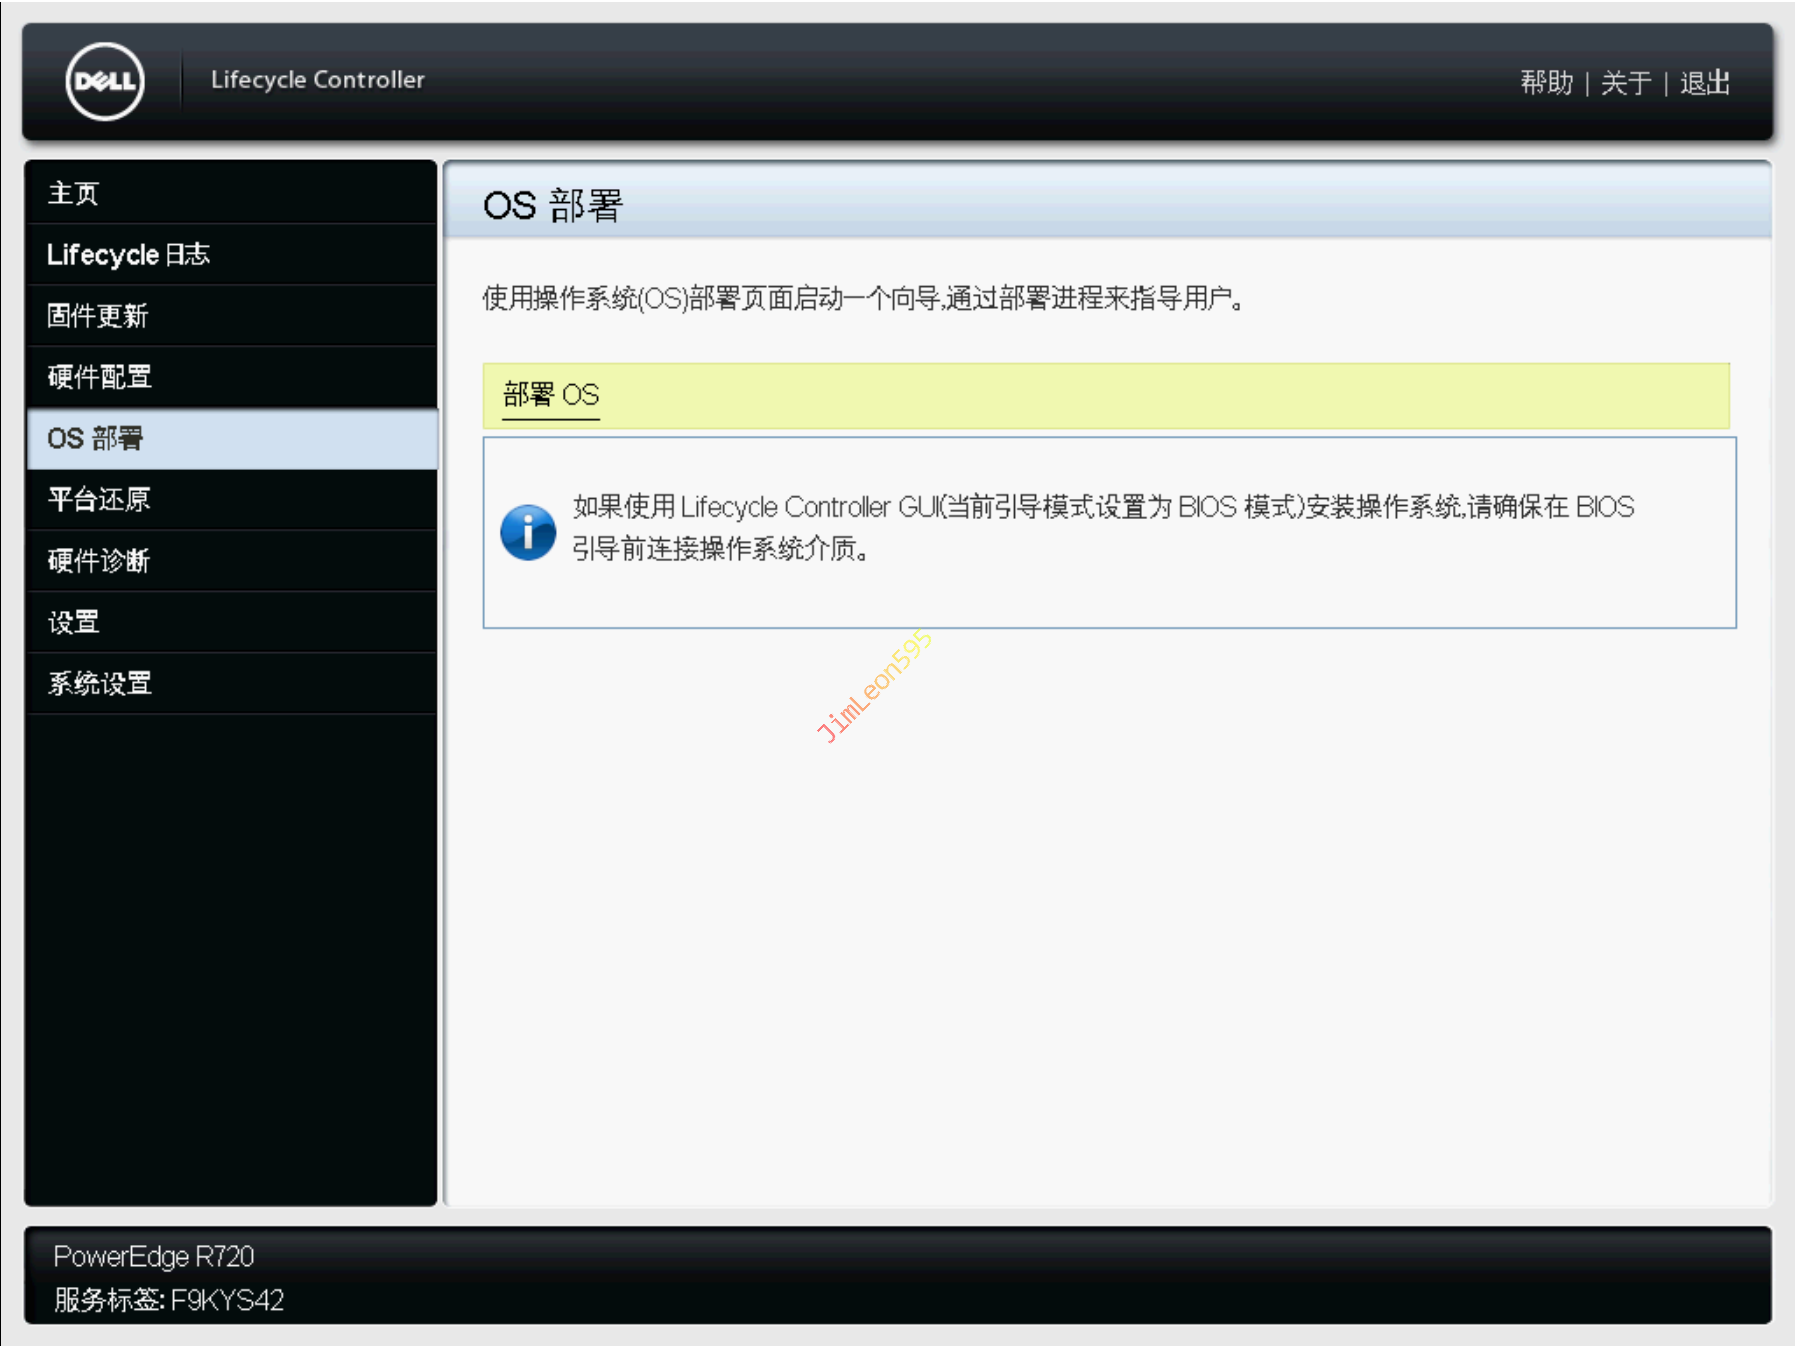Open 设置 in the sidebar
The height and width of the screenshot is (1346, 1795).
pos(74,622)
